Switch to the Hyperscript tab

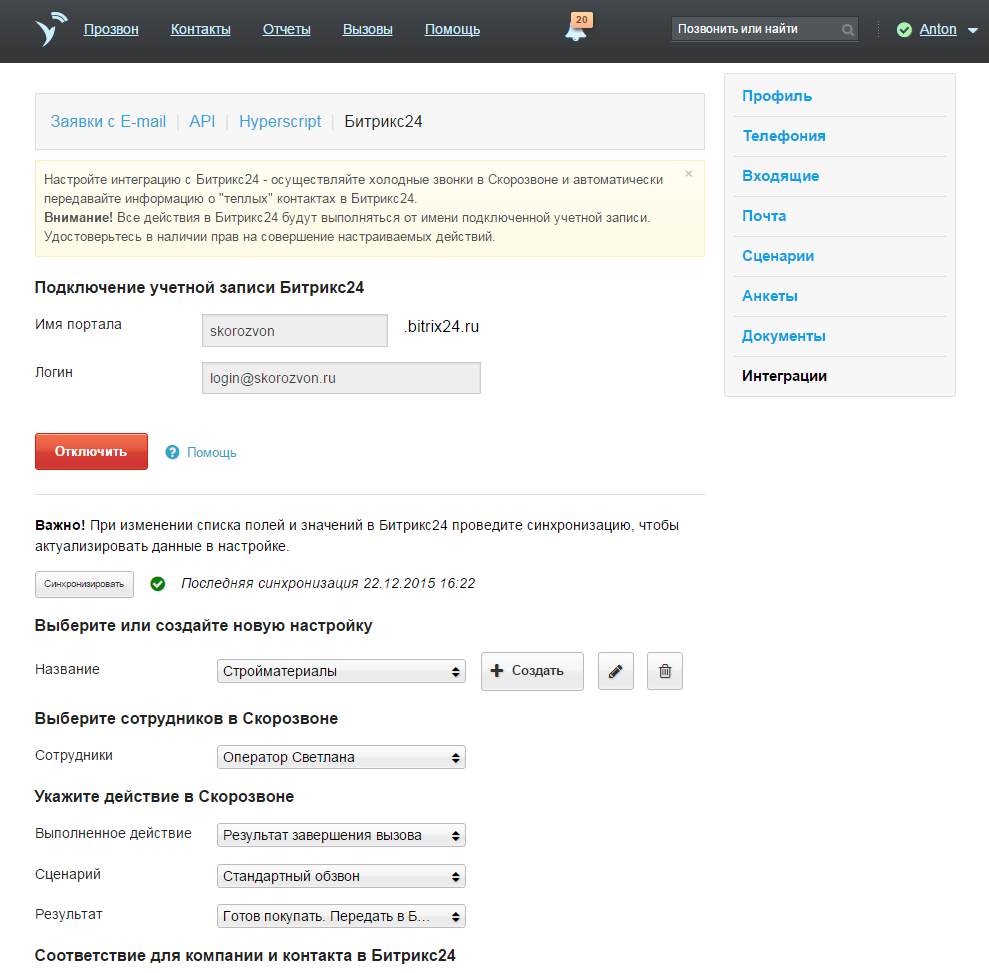280,121
